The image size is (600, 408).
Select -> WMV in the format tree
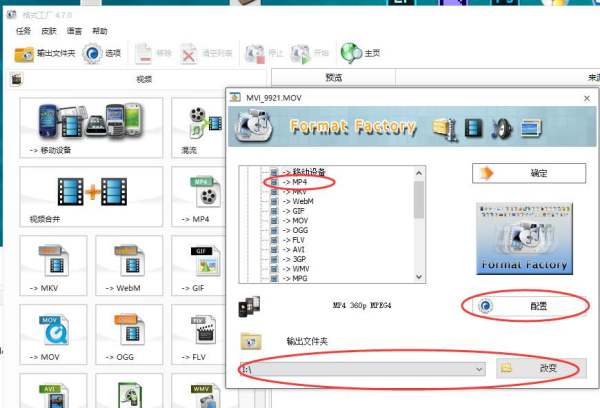(296, 269)
